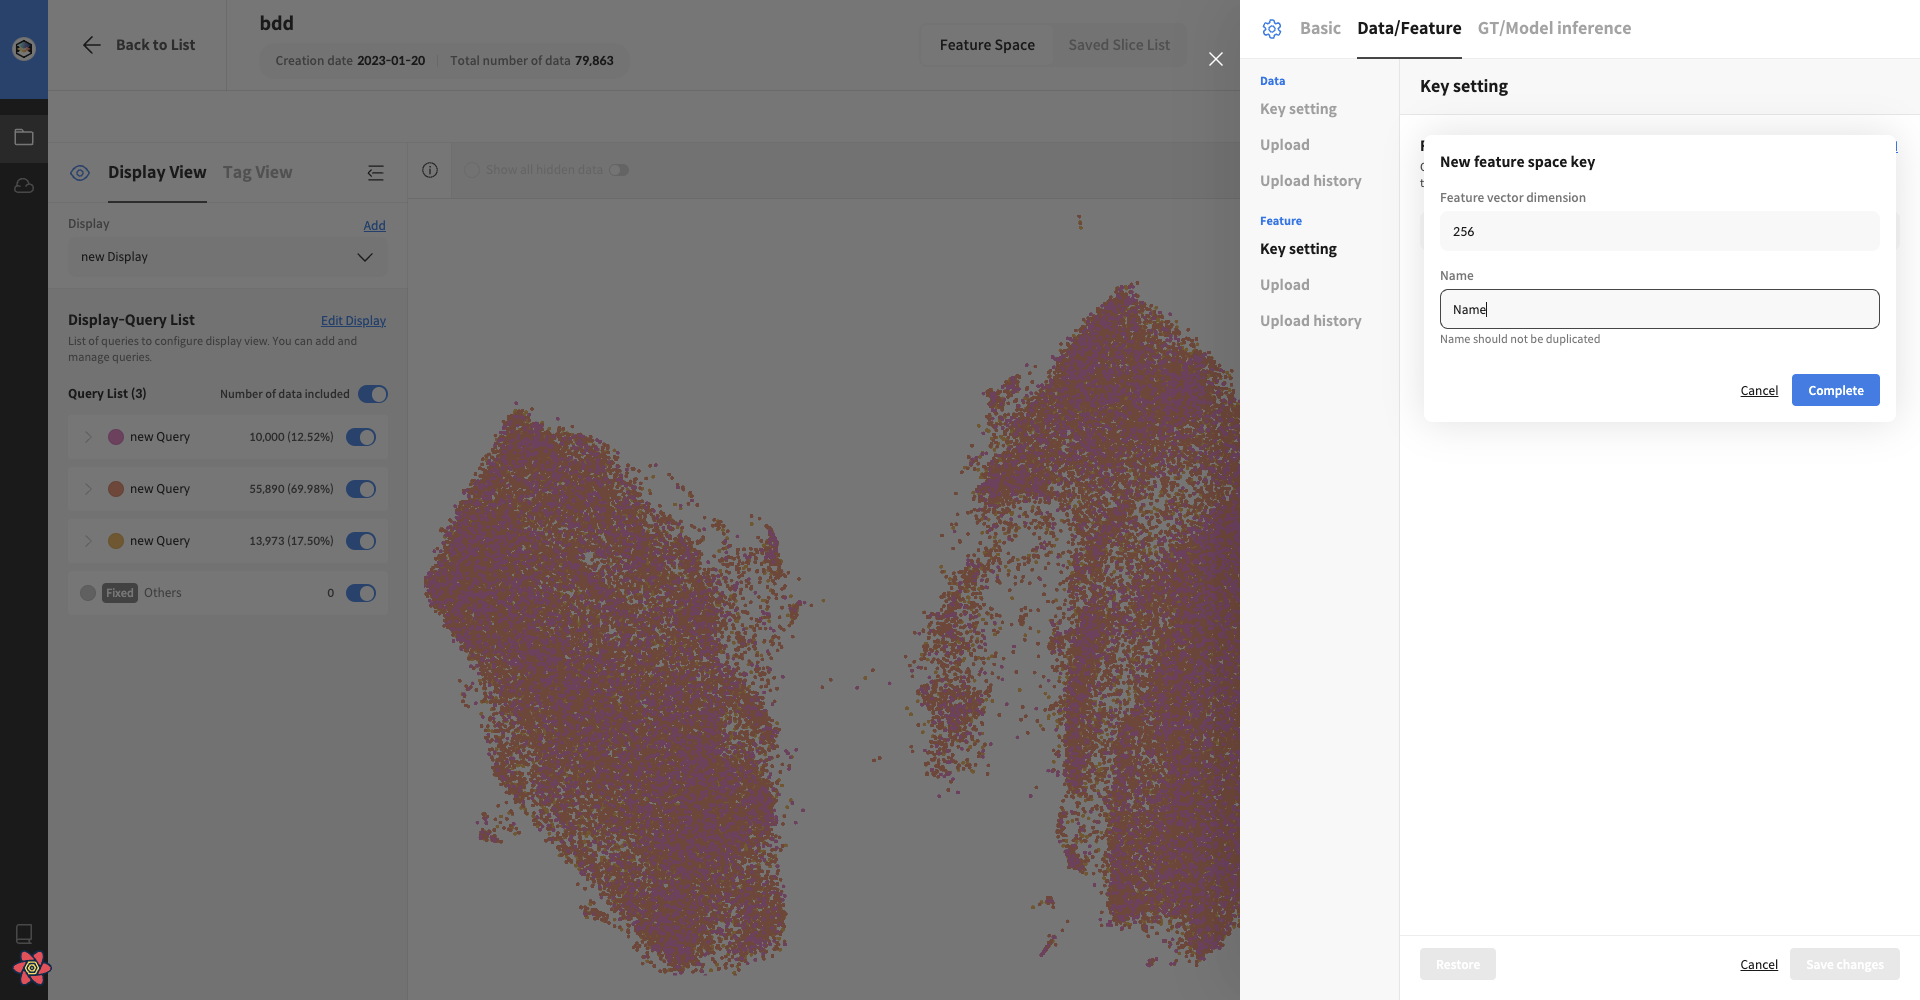Viewport: 1920px width, 1000px height.
Task: Click the gray dot of Others row
Action: click(88, 593)
